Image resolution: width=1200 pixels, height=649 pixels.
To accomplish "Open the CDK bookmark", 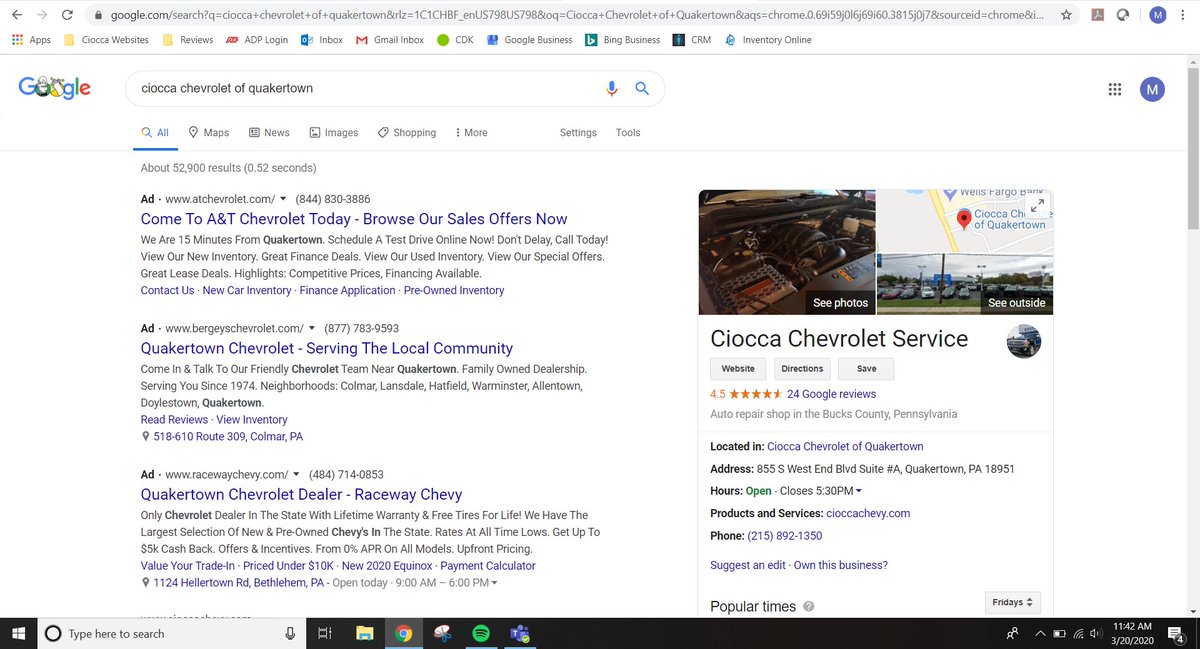I will tap(456, 40).
